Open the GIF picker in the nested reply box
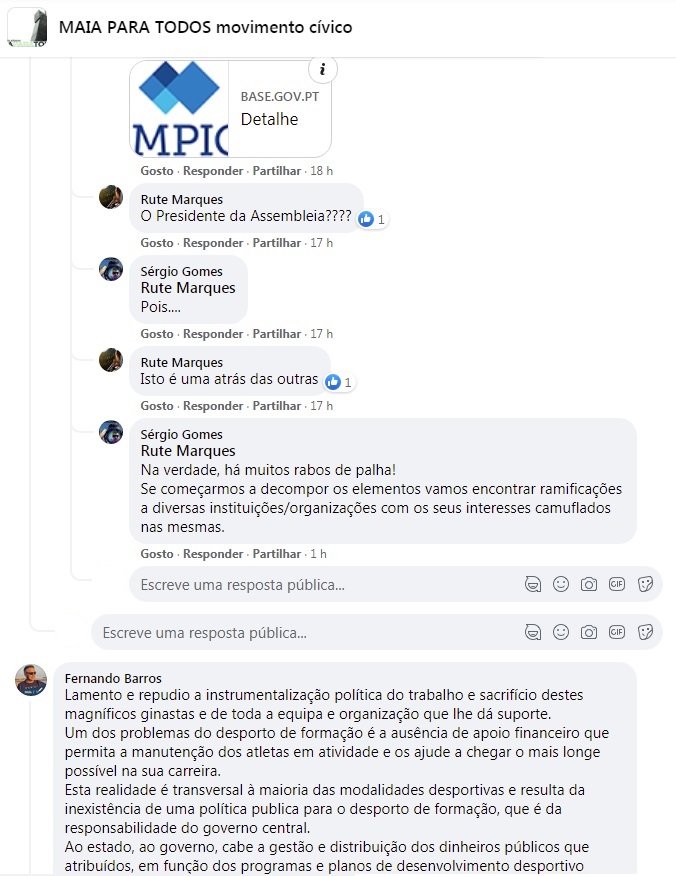 tap(617, 584)
